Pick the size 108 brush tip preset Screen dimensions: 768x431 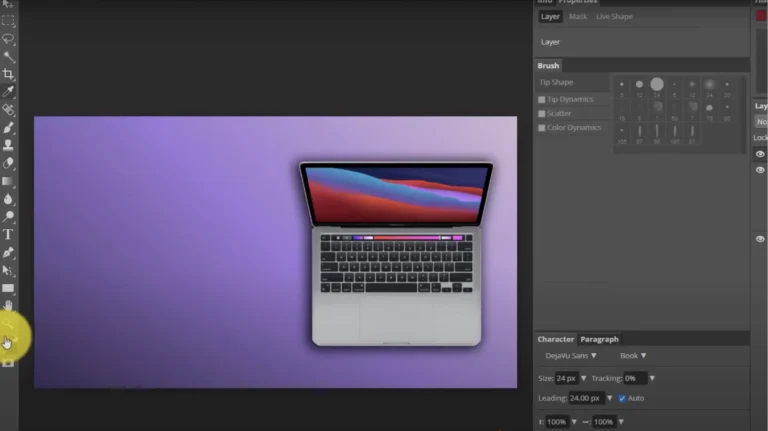[622, 134]
